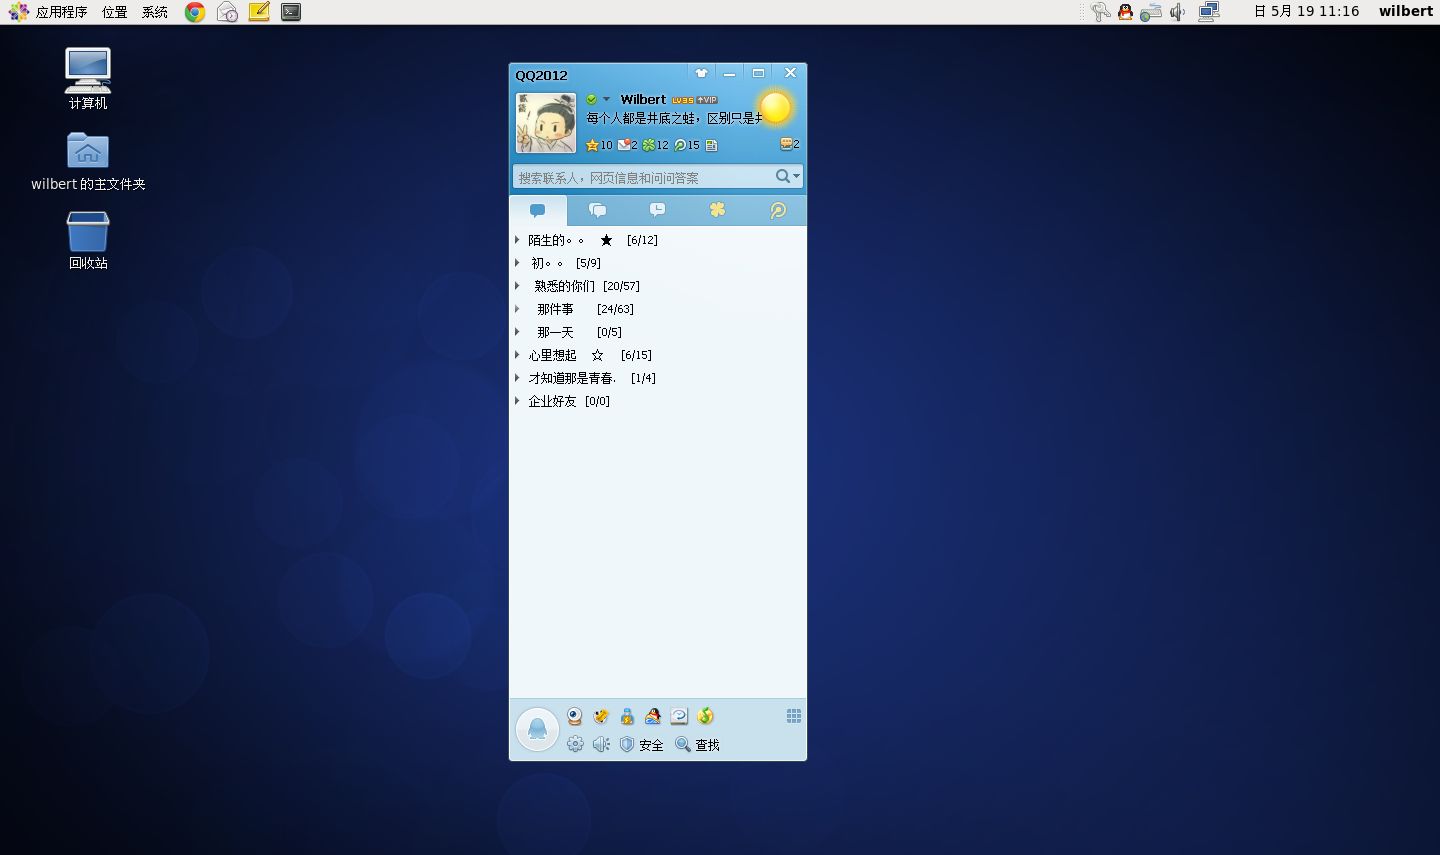1440x855 pixels.
Task: Open the application manager grid icon
Action: (x=794, y=716)
